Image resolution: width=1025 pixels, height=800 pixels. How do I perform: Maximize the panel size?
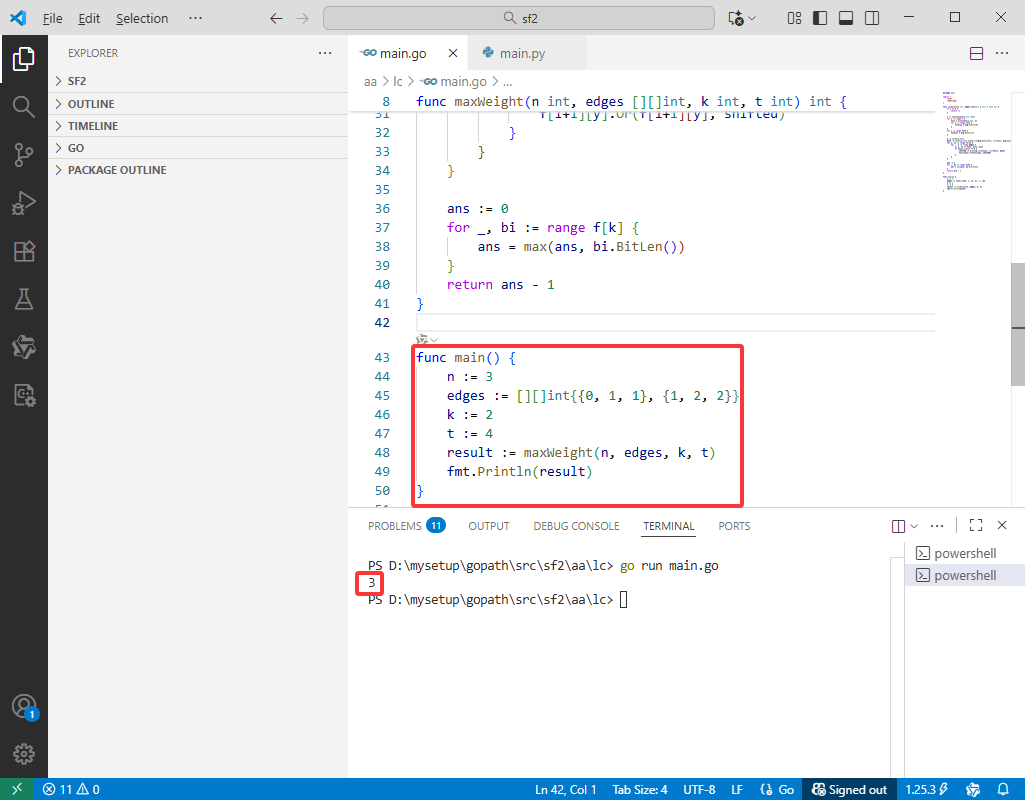pyautogui.click(x=976, y=525)
